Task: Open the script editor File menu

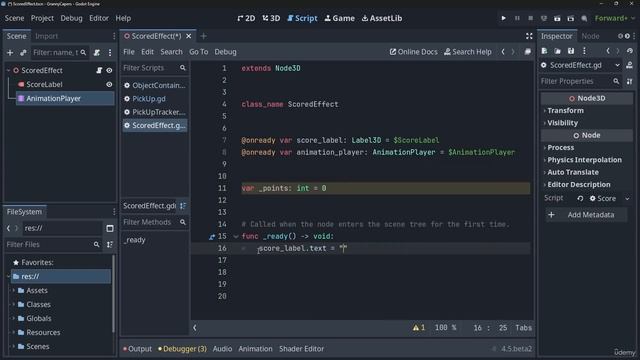Action: pyautogui.click(x=129, y=52)
